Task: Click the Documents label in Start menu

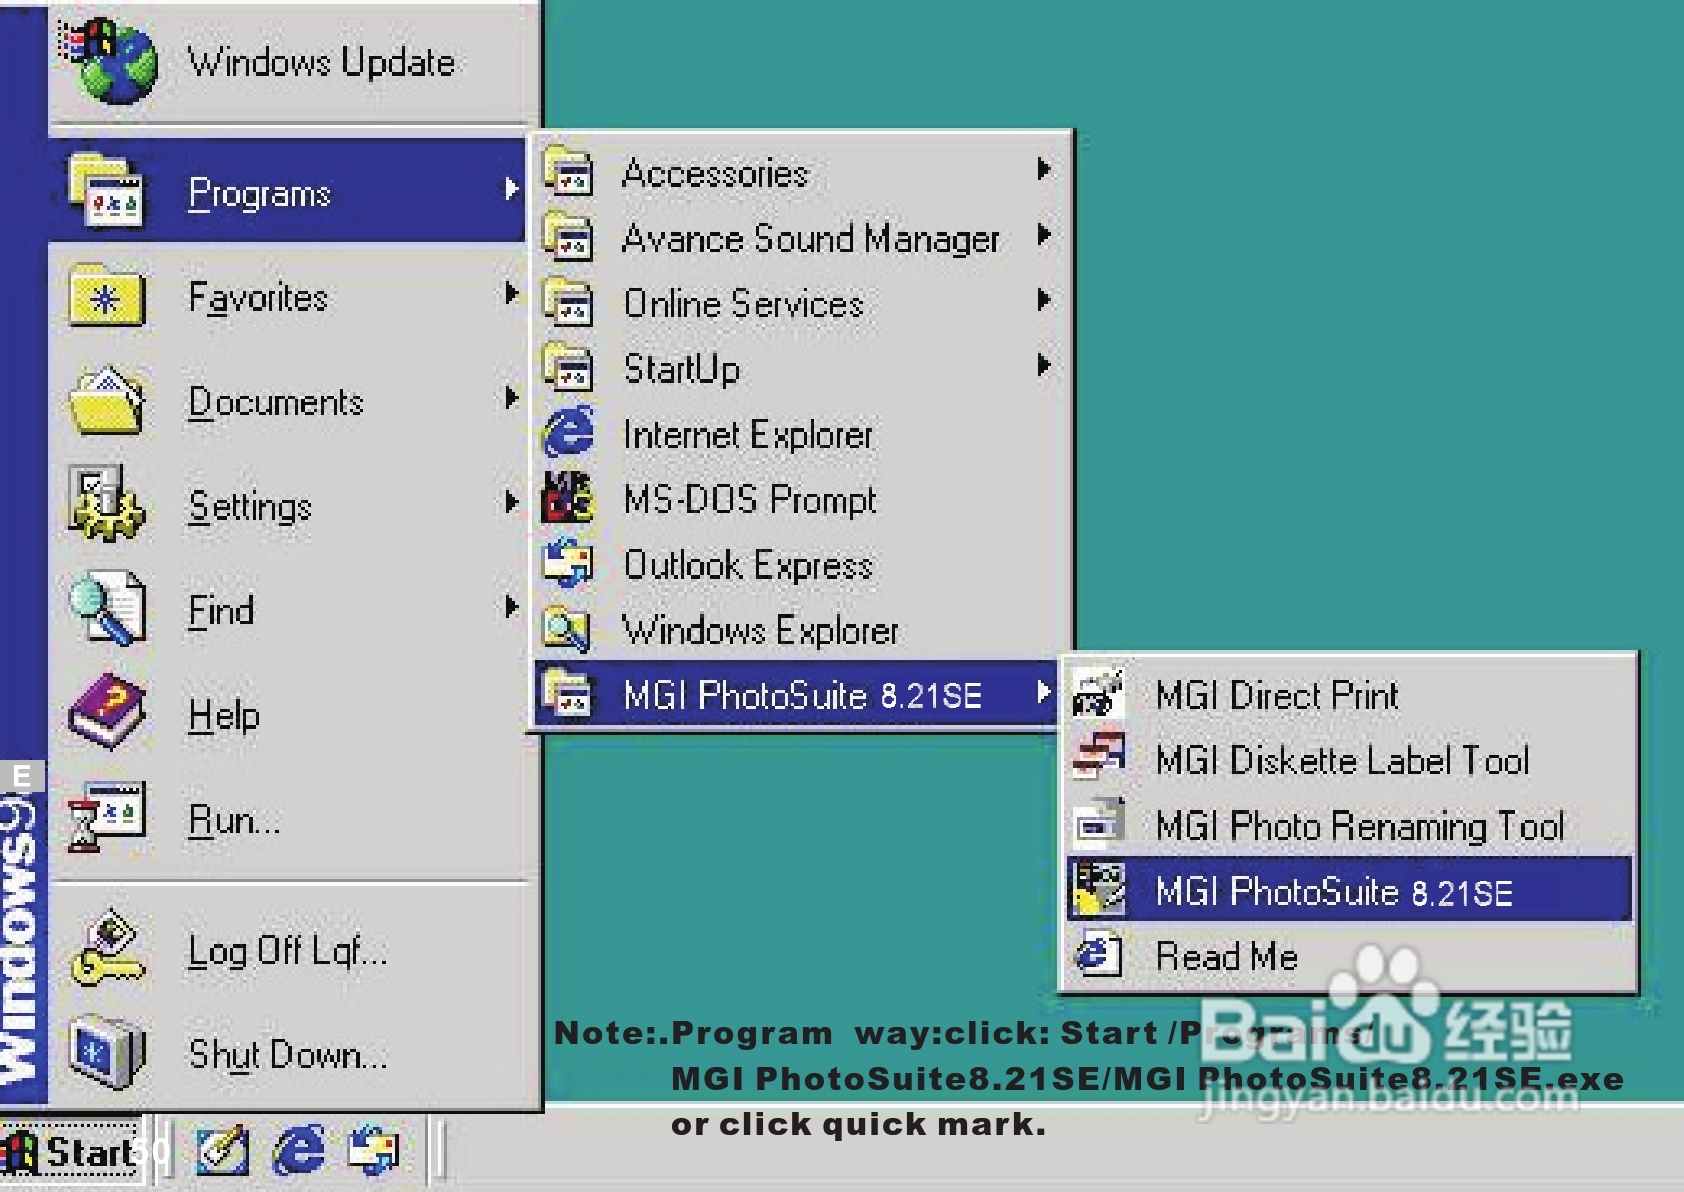Action: 276,402
